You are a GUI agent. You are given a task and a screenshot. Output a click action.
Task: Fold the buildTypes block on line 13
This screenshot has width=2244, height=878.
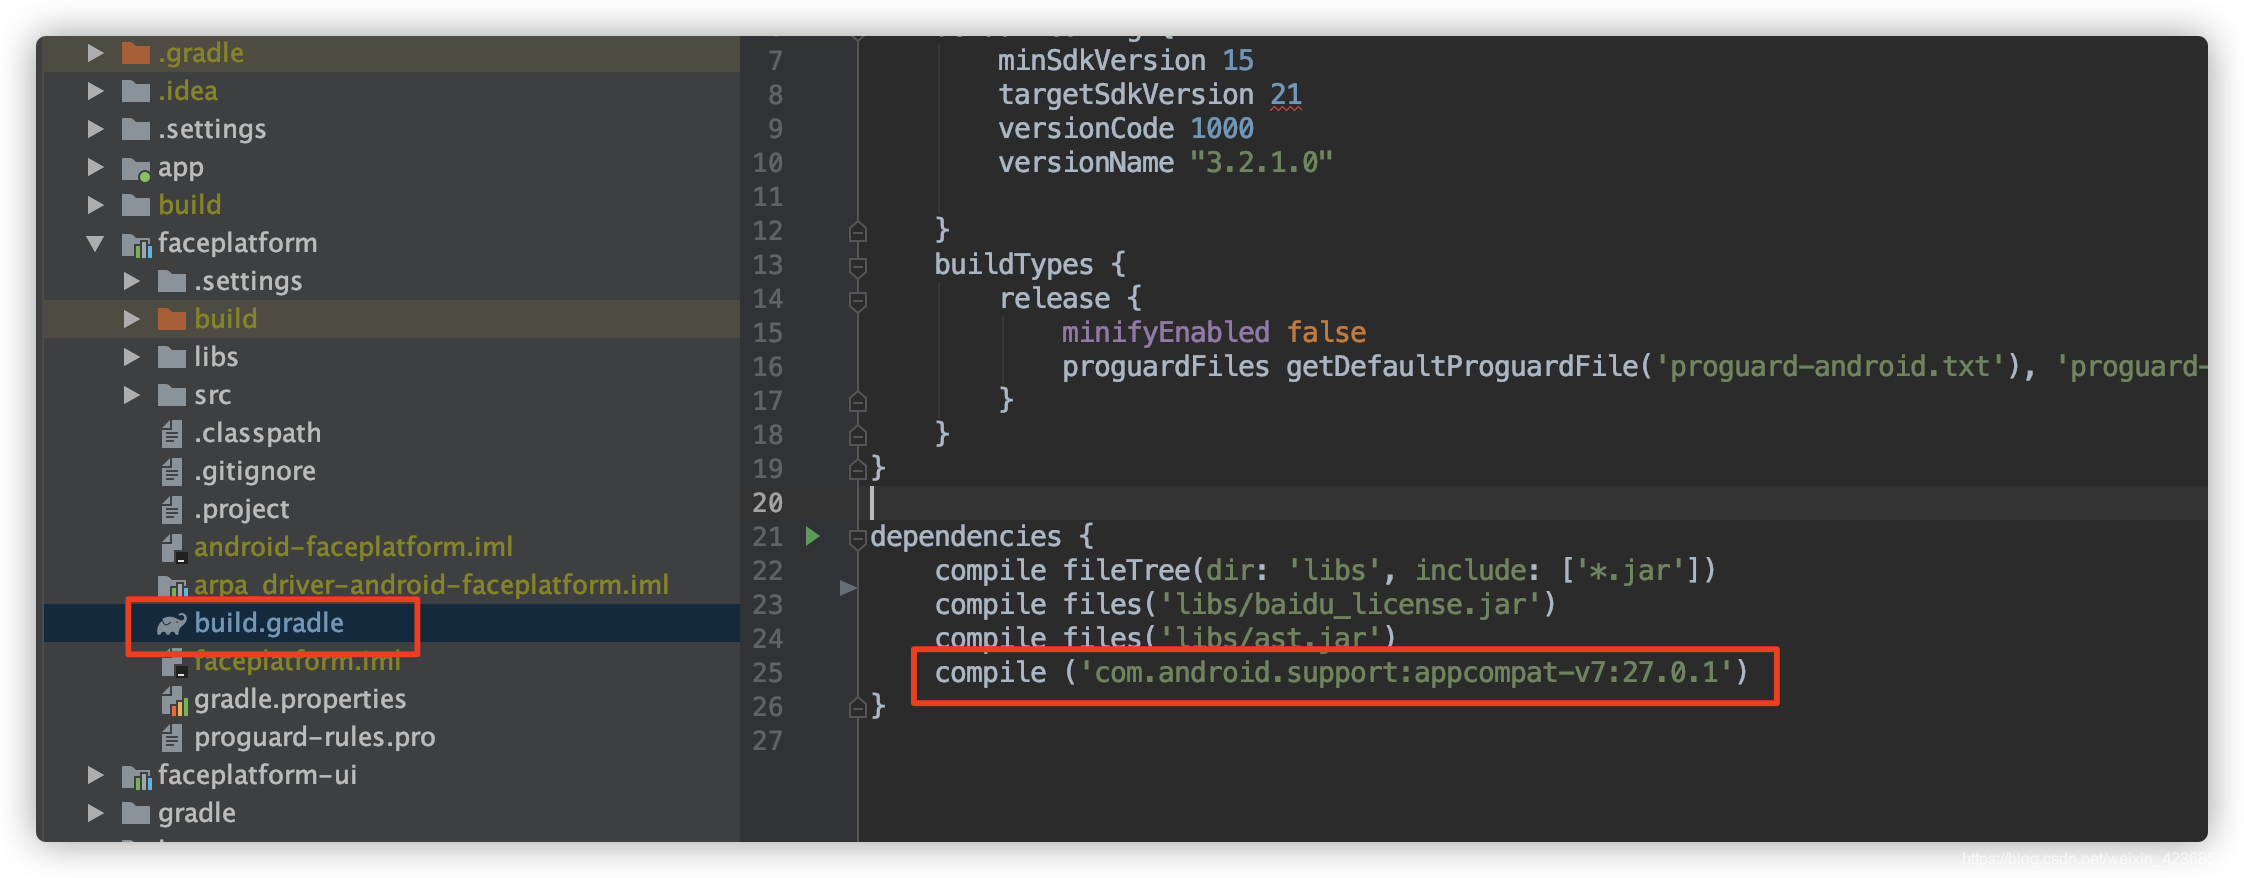[x=857, y=266]
